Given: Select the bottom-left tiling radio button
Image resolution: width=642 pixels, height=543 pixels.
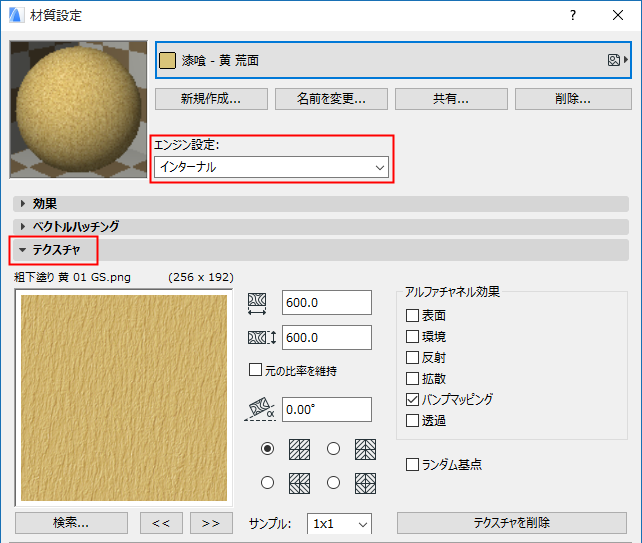Looking at the screenshot, I should point(267,483).
